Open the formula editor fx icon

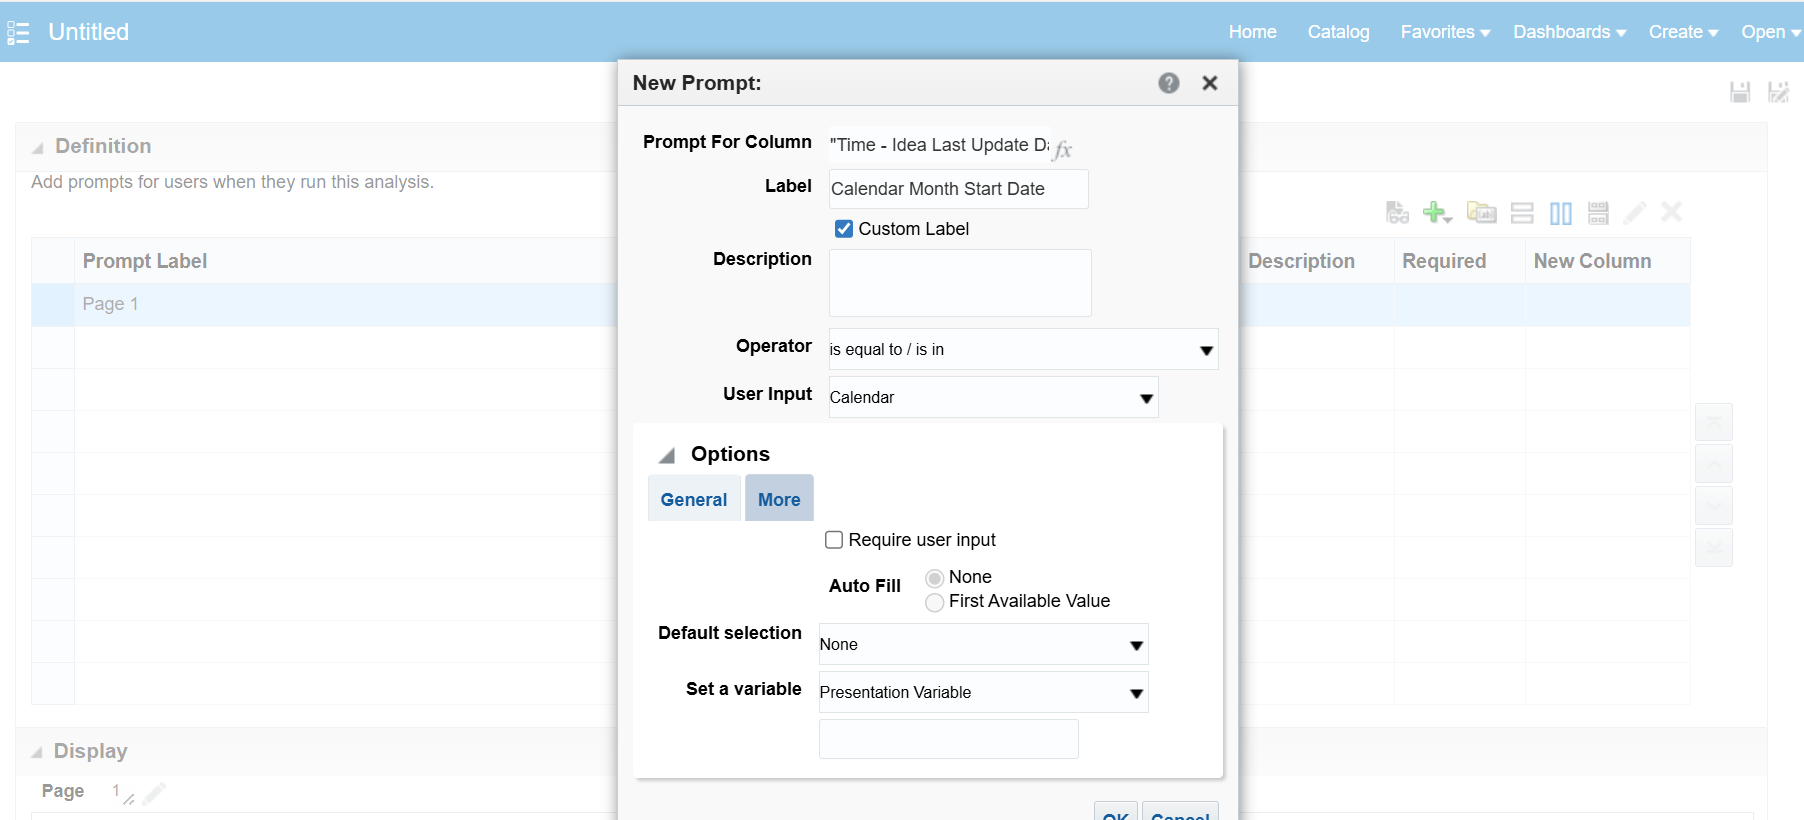[x=1062, y=149]
